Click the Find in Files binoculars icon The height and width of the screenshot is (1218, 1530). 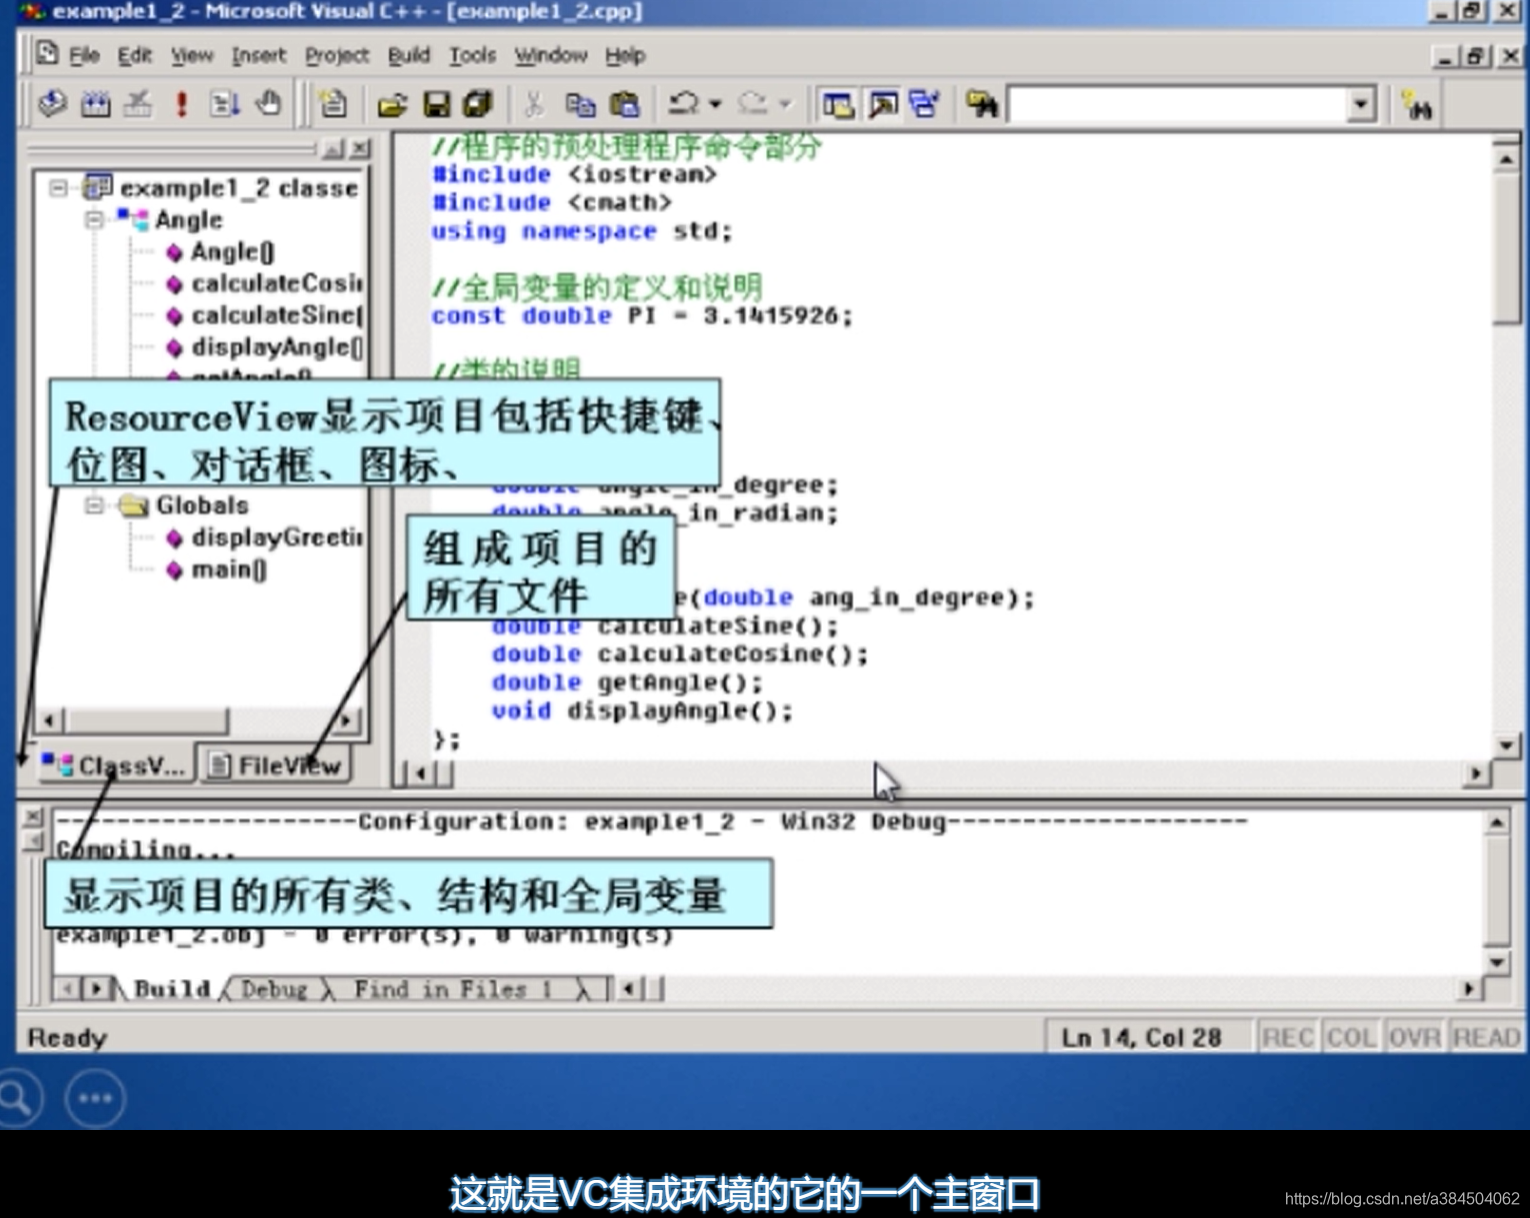pyautogui.click(x=982, y=104)
